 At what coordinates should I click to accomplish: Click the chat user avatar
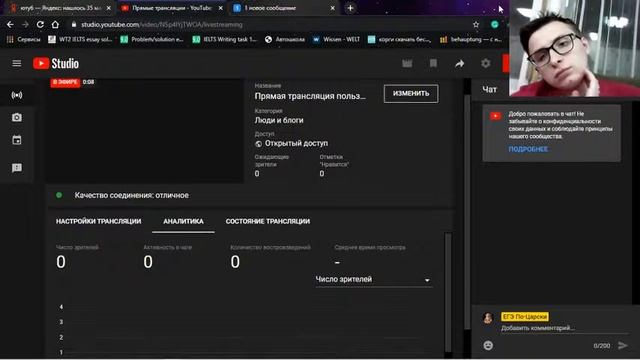(x=488, y=318)
